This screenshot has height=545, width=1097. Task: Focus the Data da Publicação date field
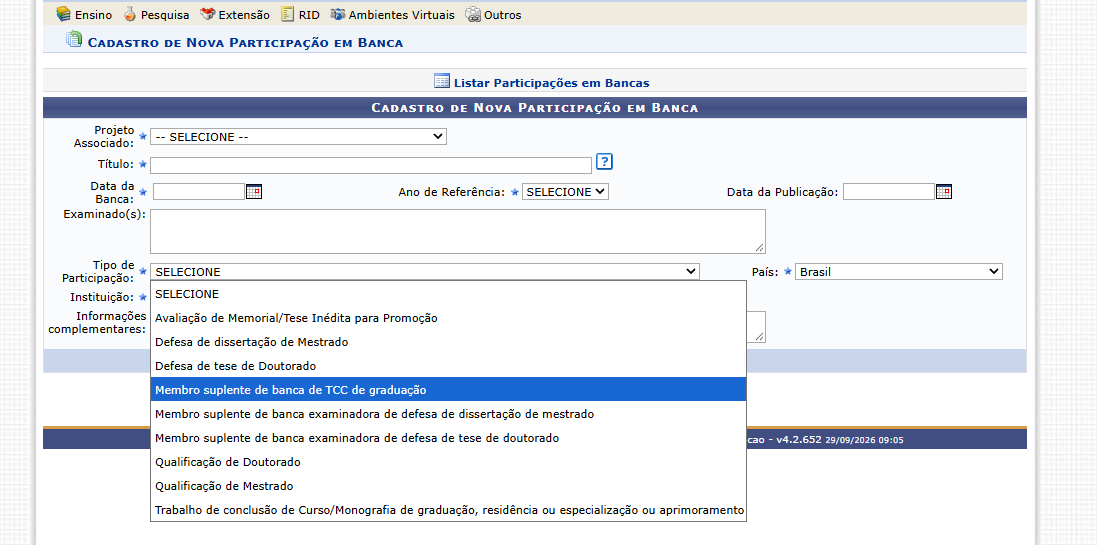coord(889,192)
